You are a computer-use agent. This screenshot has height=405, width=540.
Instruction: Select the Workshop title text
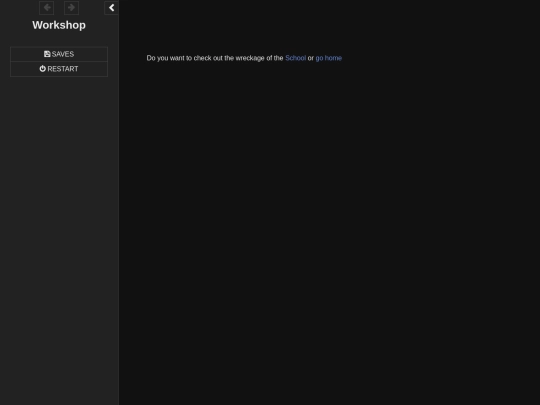click(x=59, y=25)
